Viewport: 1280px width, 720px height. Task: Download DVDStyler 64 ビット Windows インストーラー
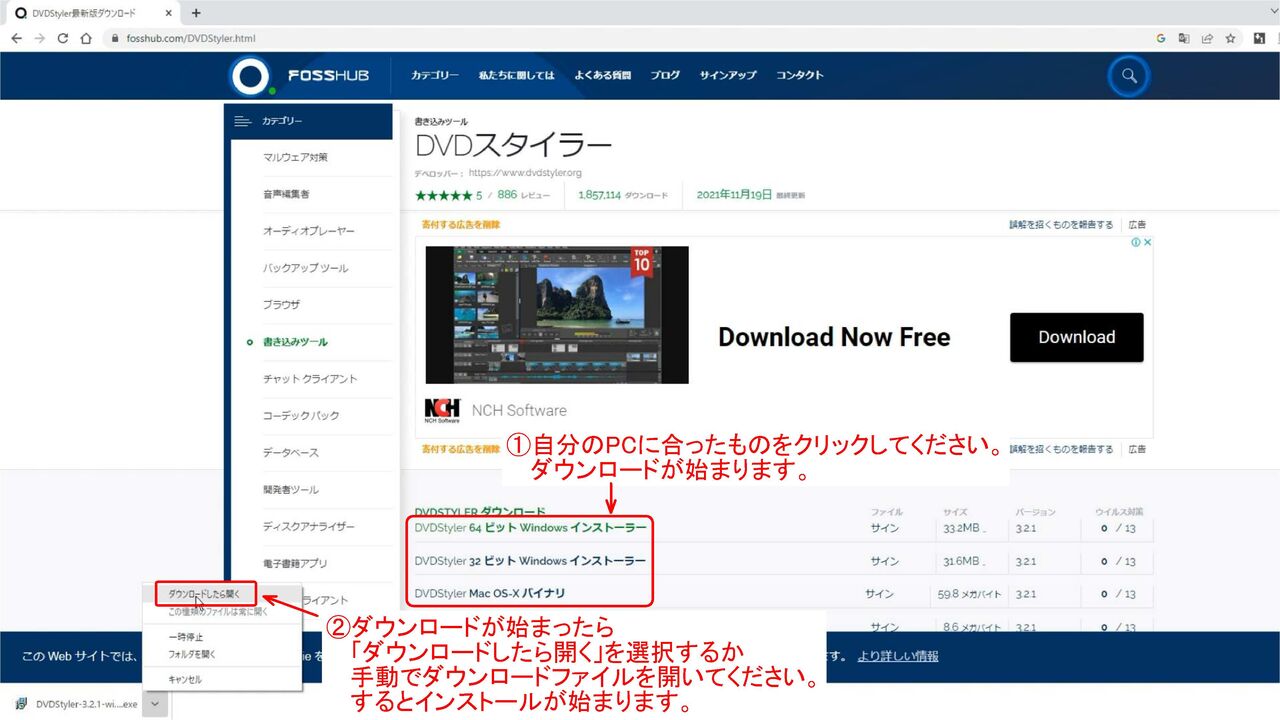[530, 528]
